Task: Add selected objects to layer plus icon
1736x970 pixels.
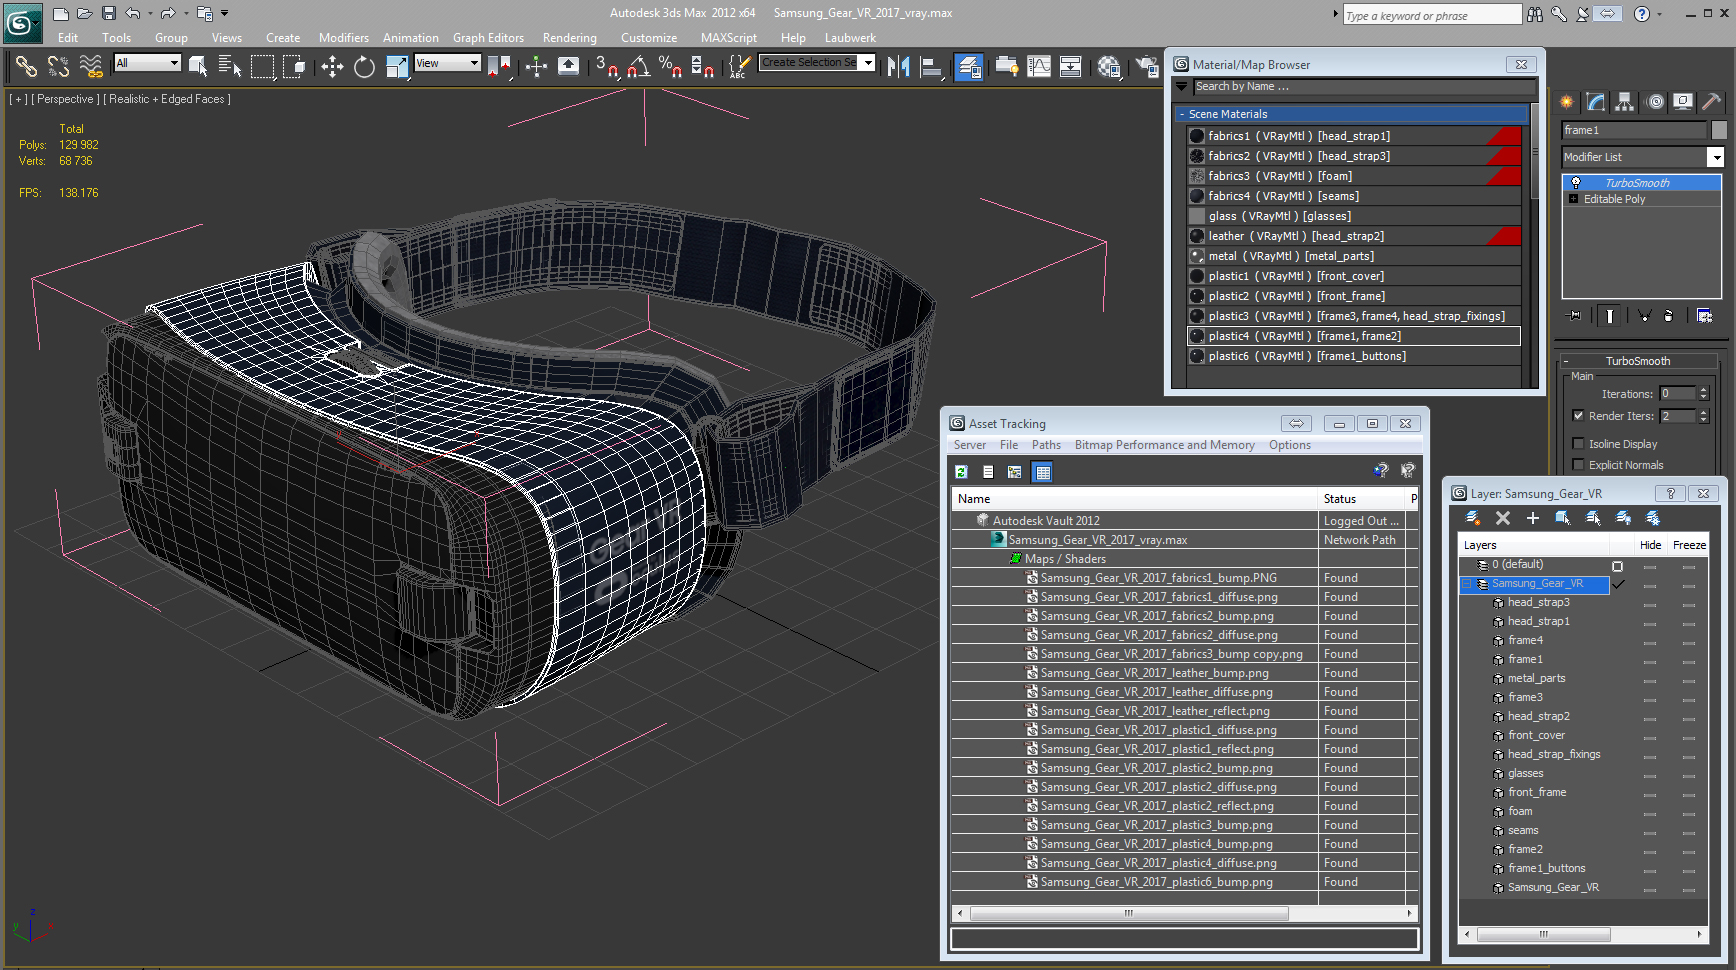Action: (1533, 518)
